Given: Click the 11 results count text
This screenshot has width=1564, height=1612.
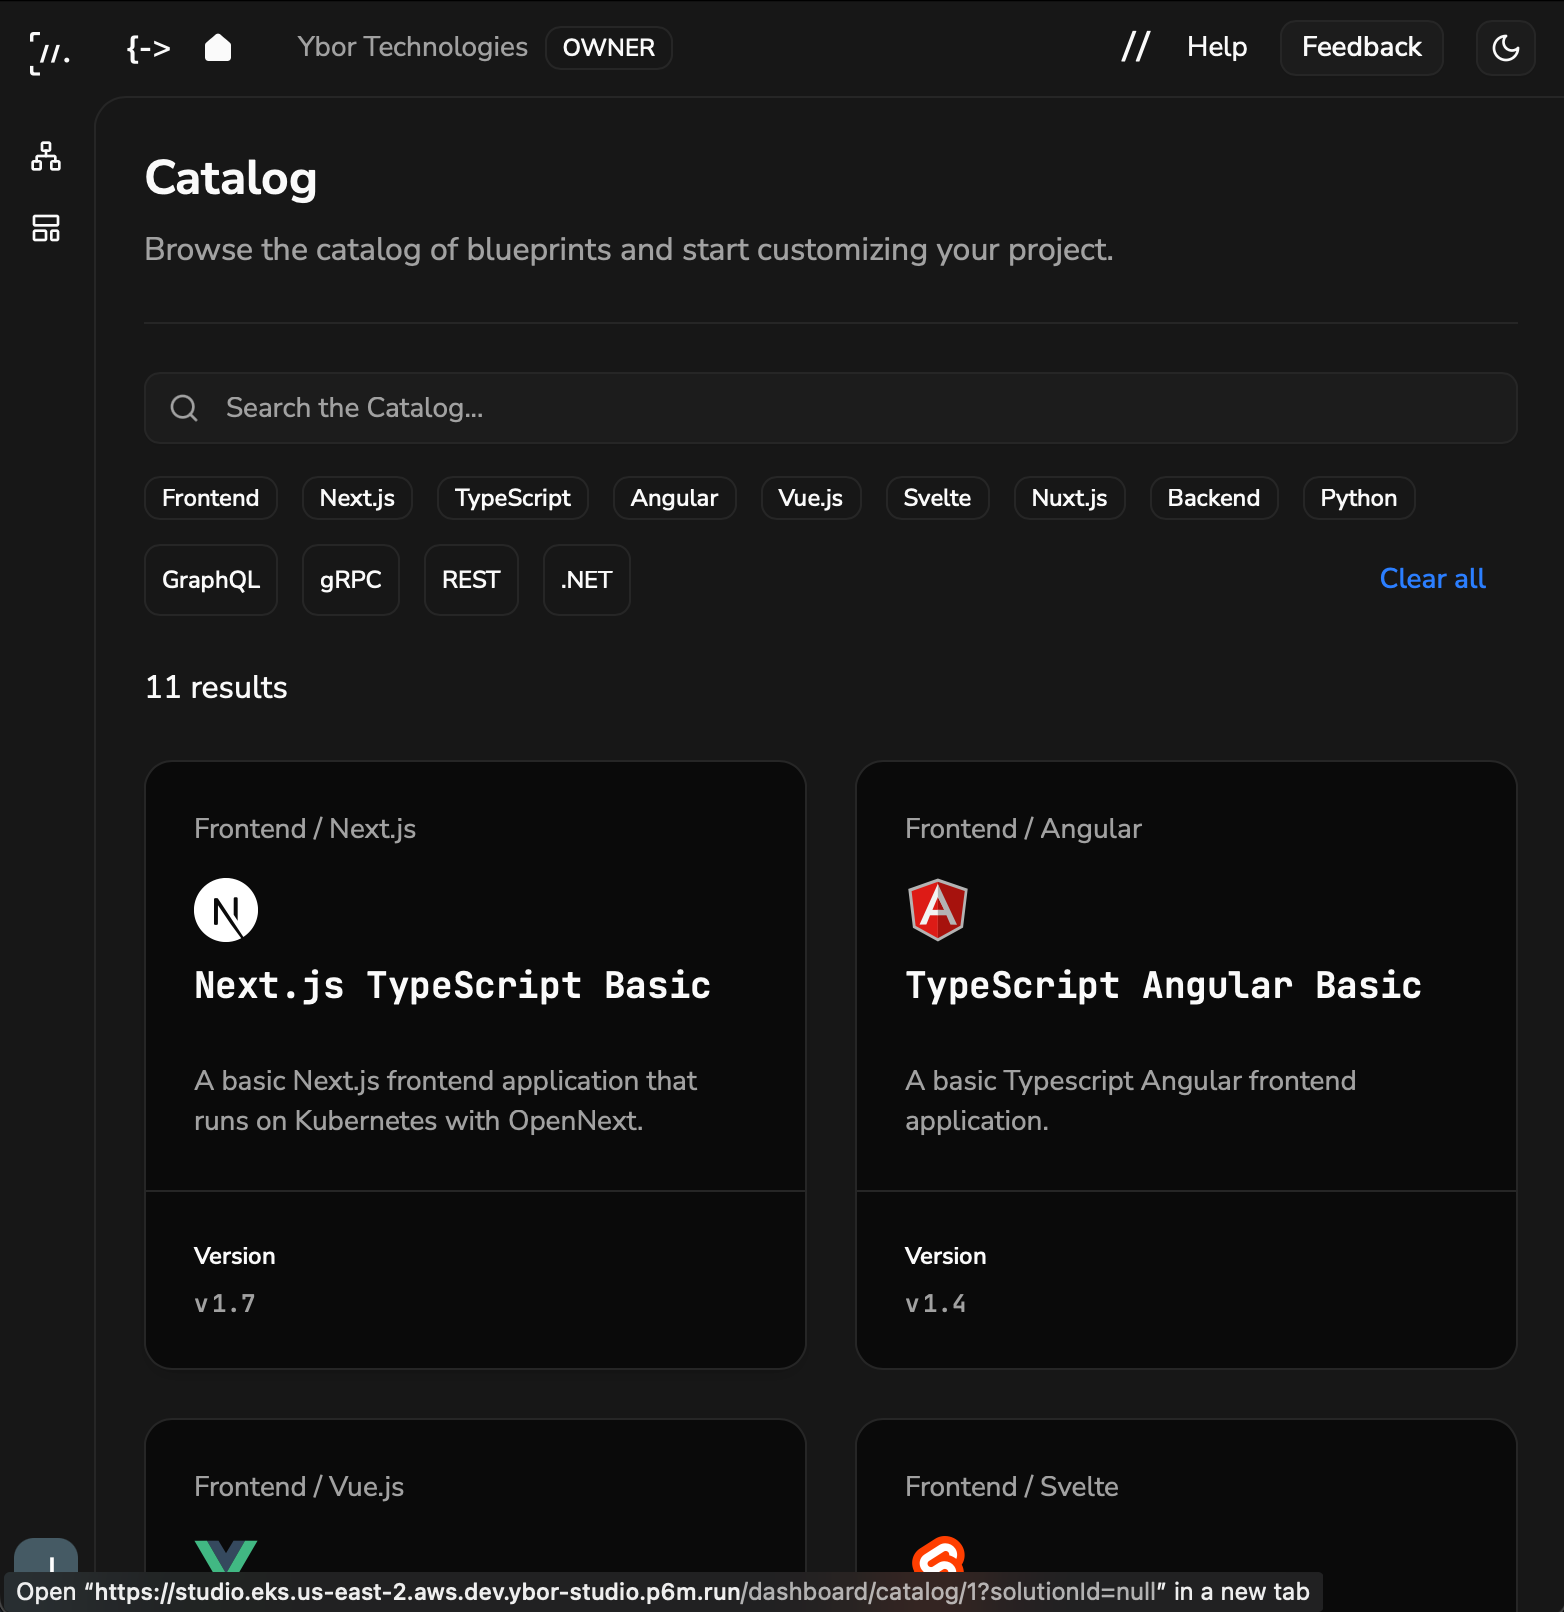Looking at the screenshot, I should 216,688.
